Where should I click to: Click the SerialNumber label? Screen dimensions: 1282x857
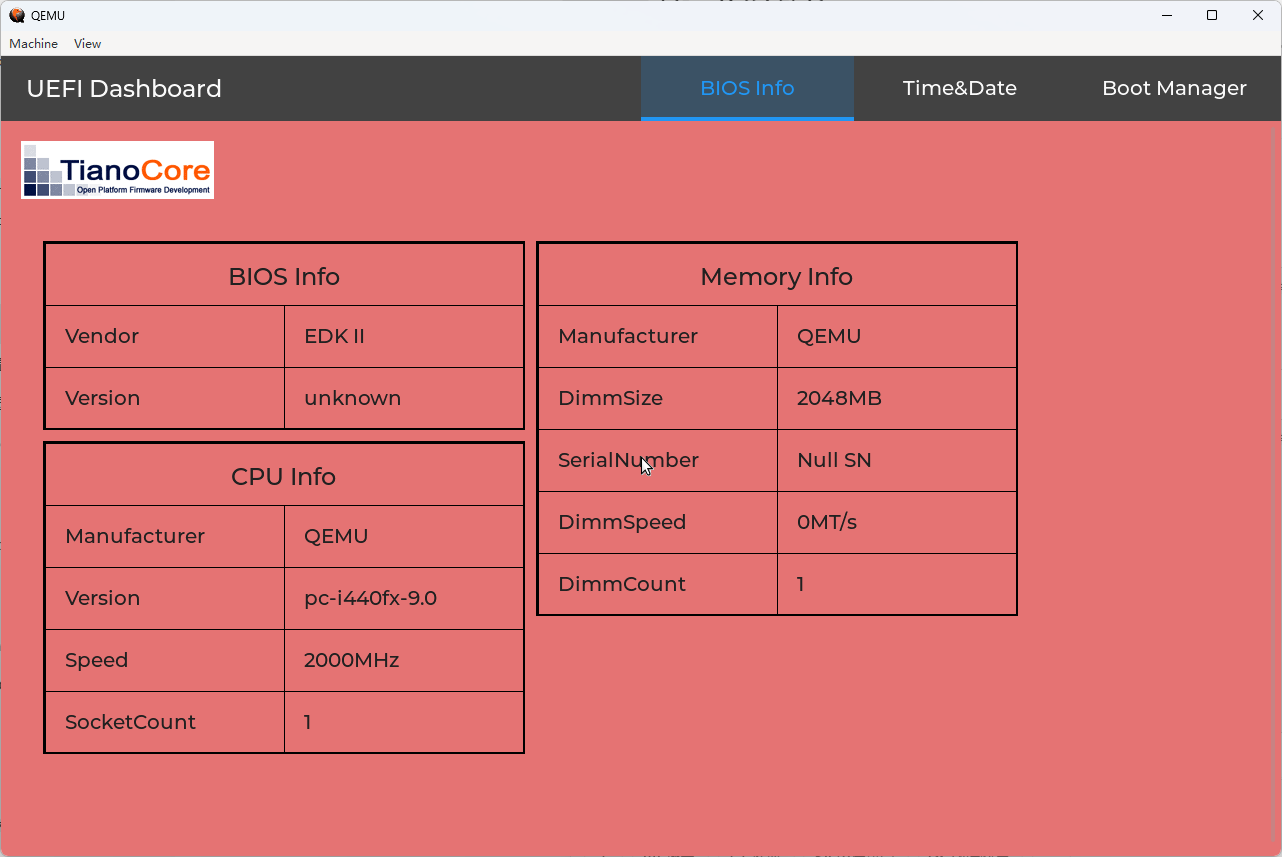click(x=628, y=460)
